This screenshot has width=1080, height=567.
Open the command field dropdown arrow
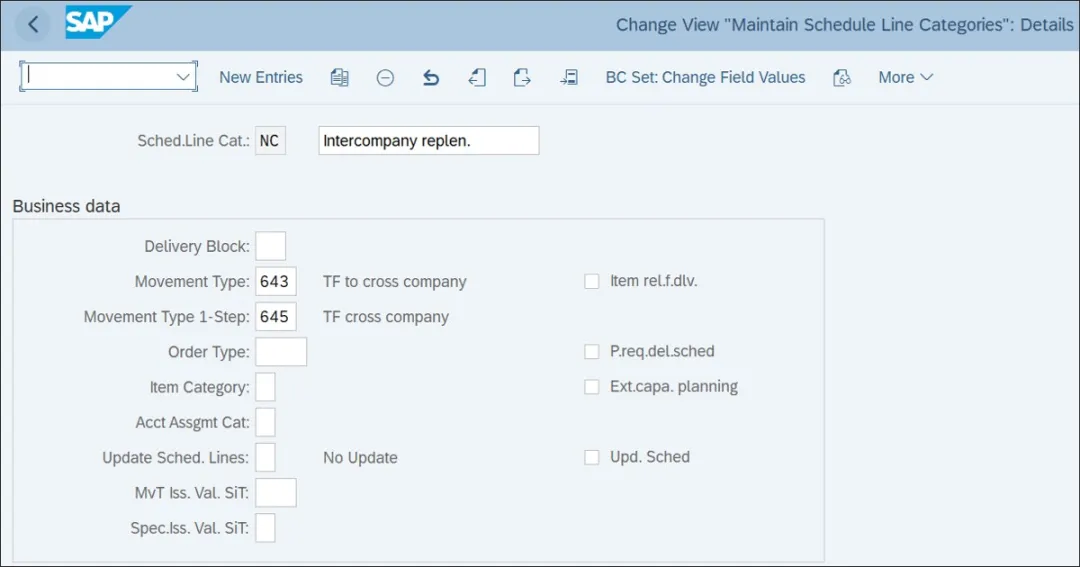(183, 77)
